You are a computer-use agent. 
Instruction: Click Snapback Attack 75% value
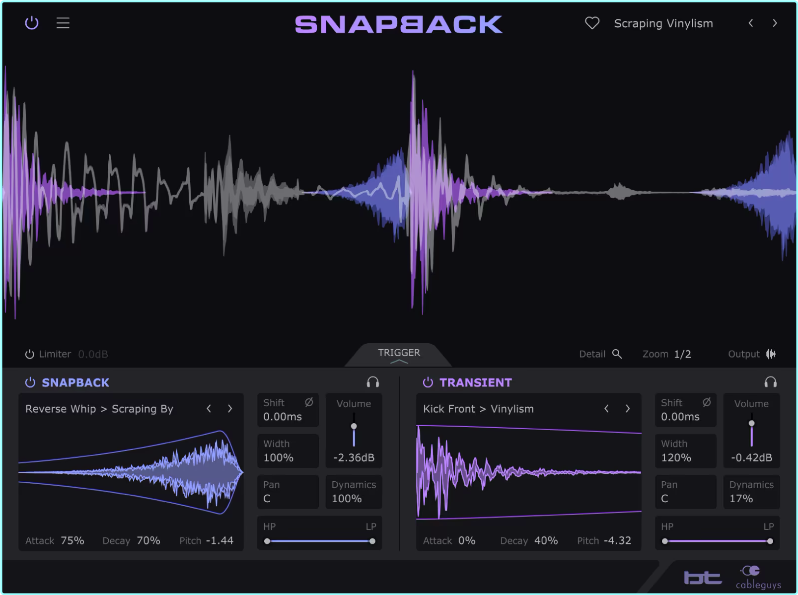[x=72, y=541]
